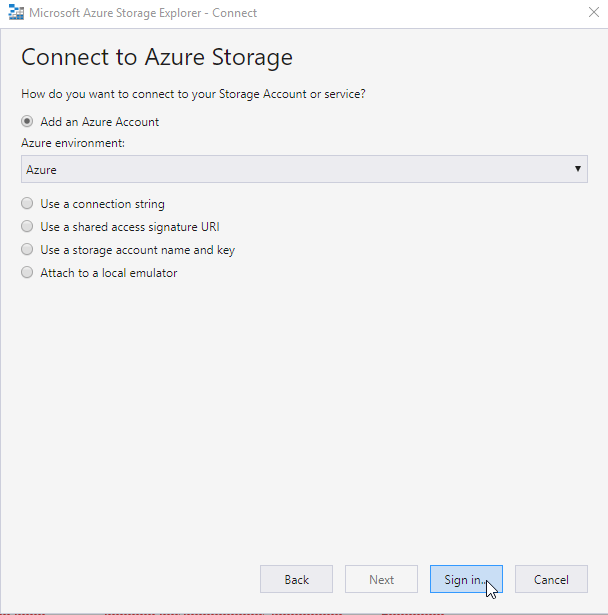Click the Azure environment dropdown arrow
This screenshot has height=615, width=608.
[578, 169]
